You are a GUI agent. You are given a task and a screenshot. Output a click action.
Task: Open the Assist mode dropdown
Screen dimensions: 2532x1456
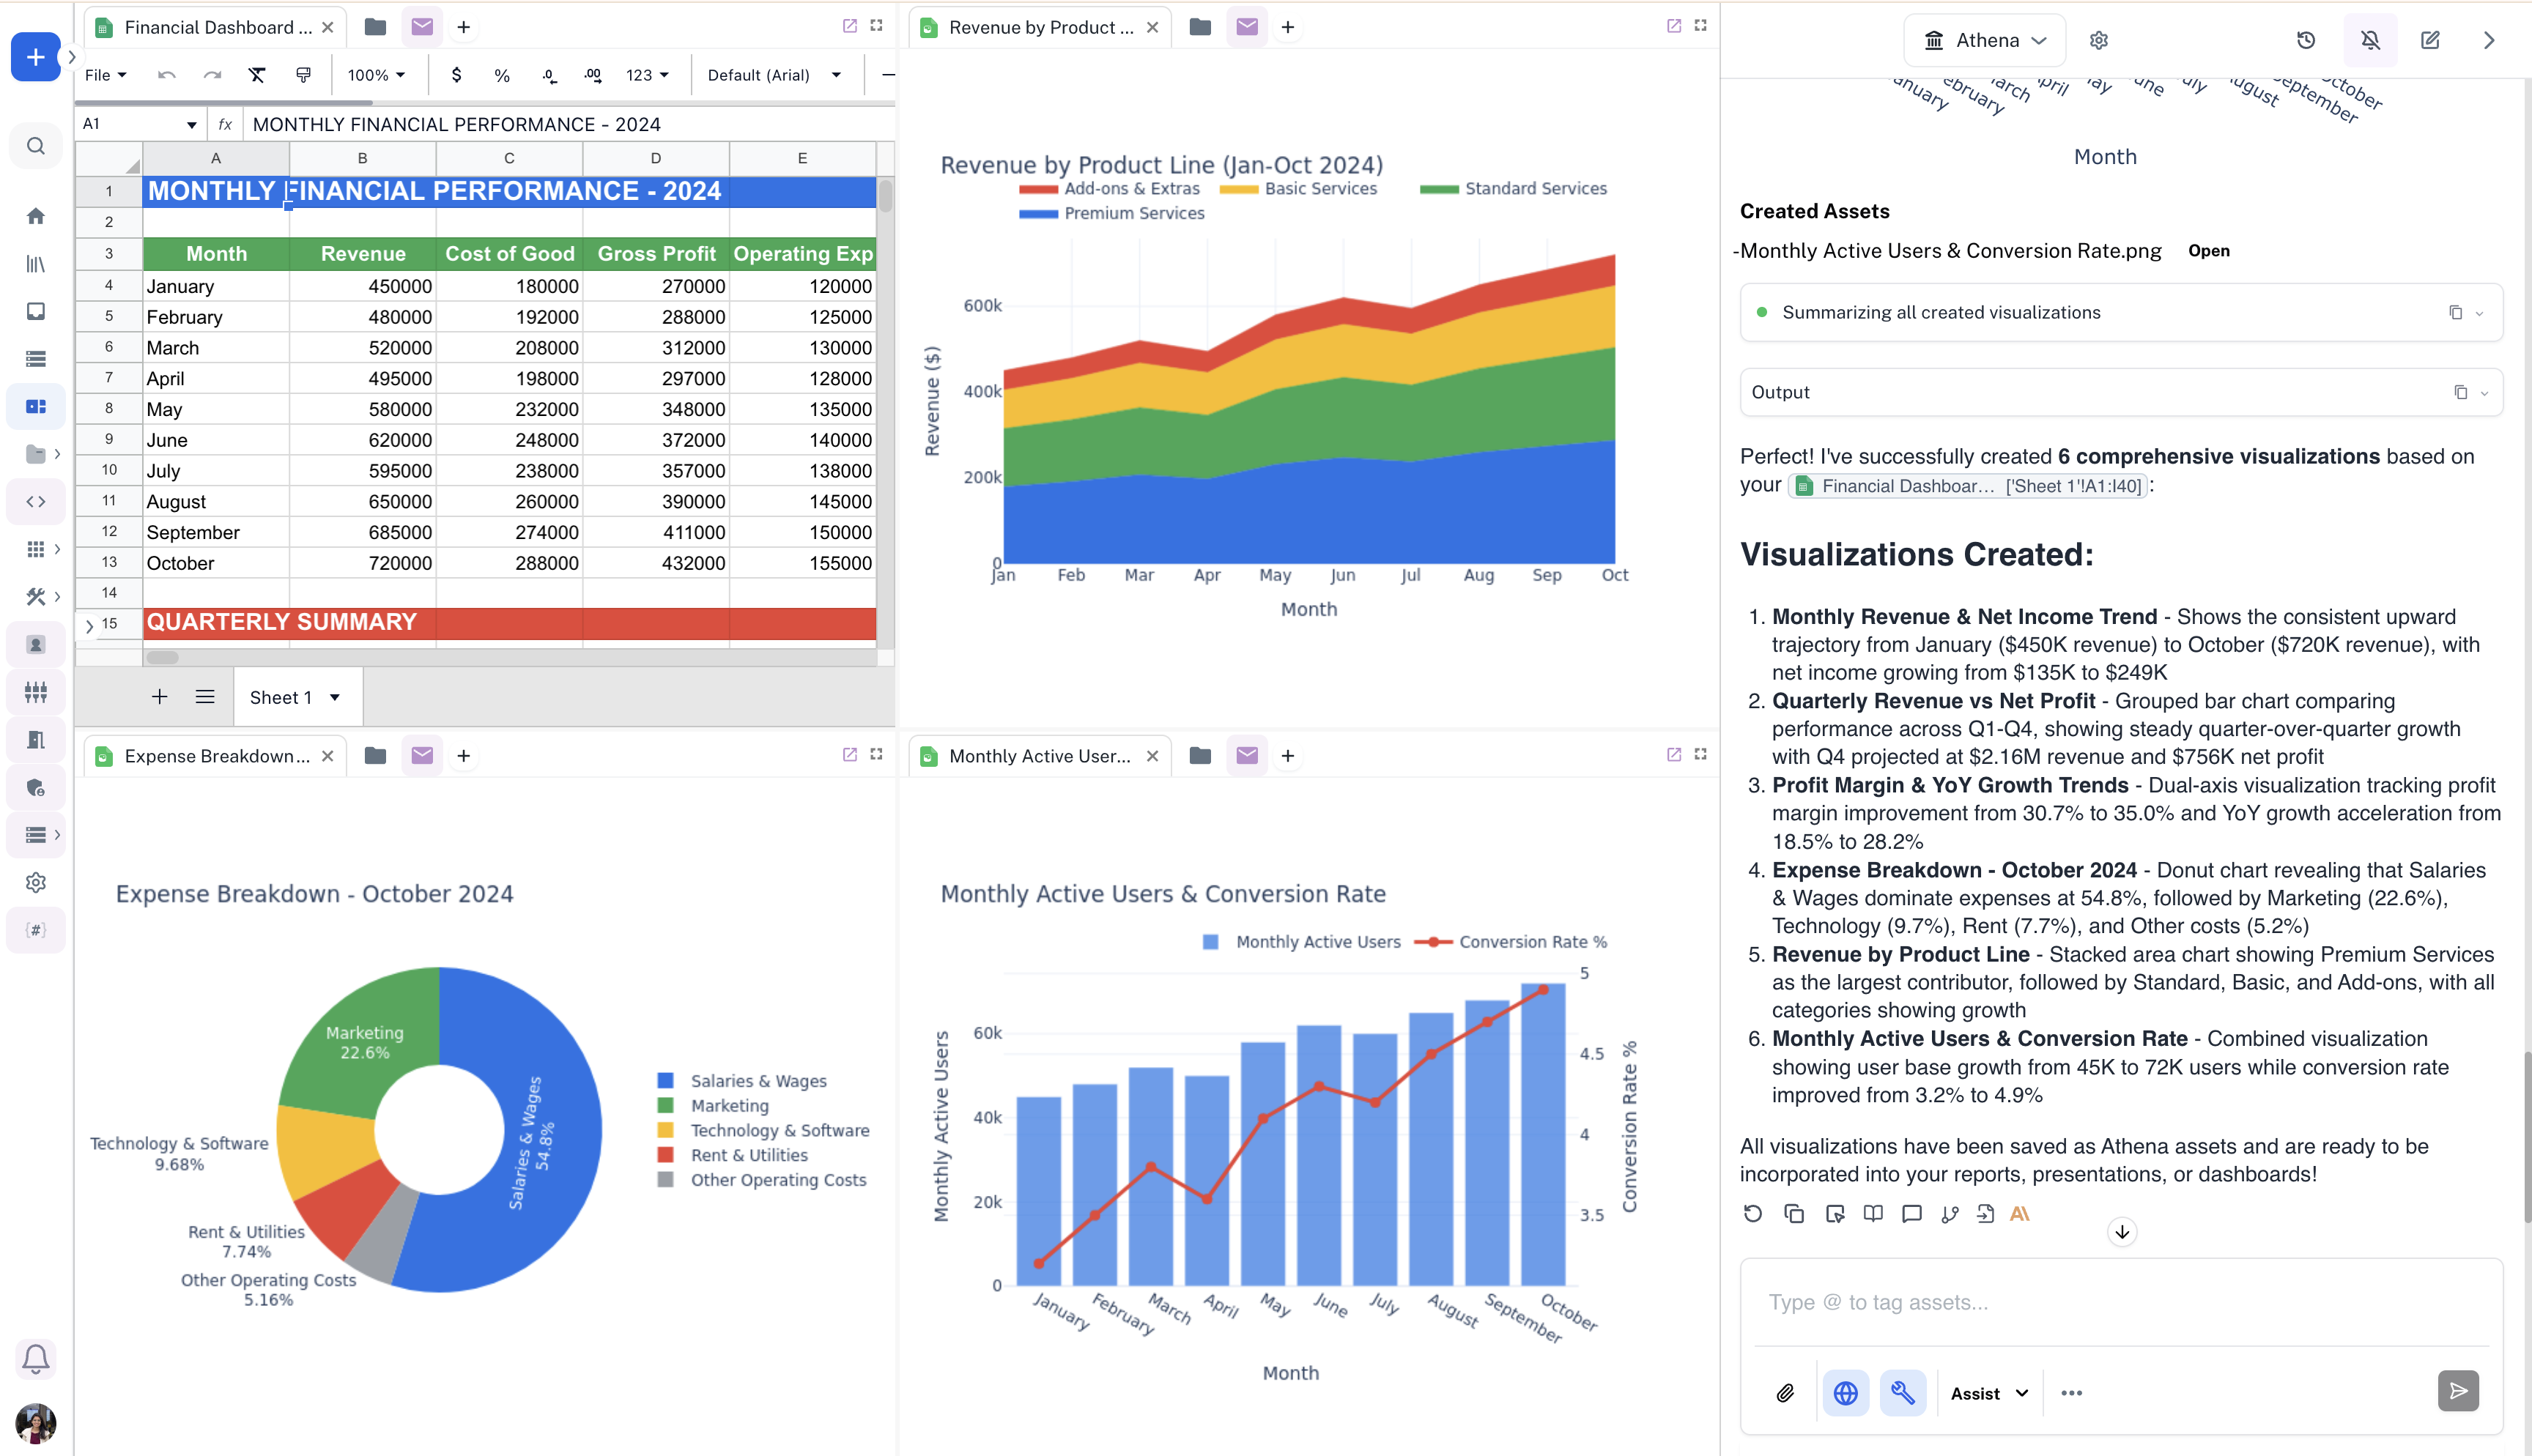click(x=1989, y=1393)
